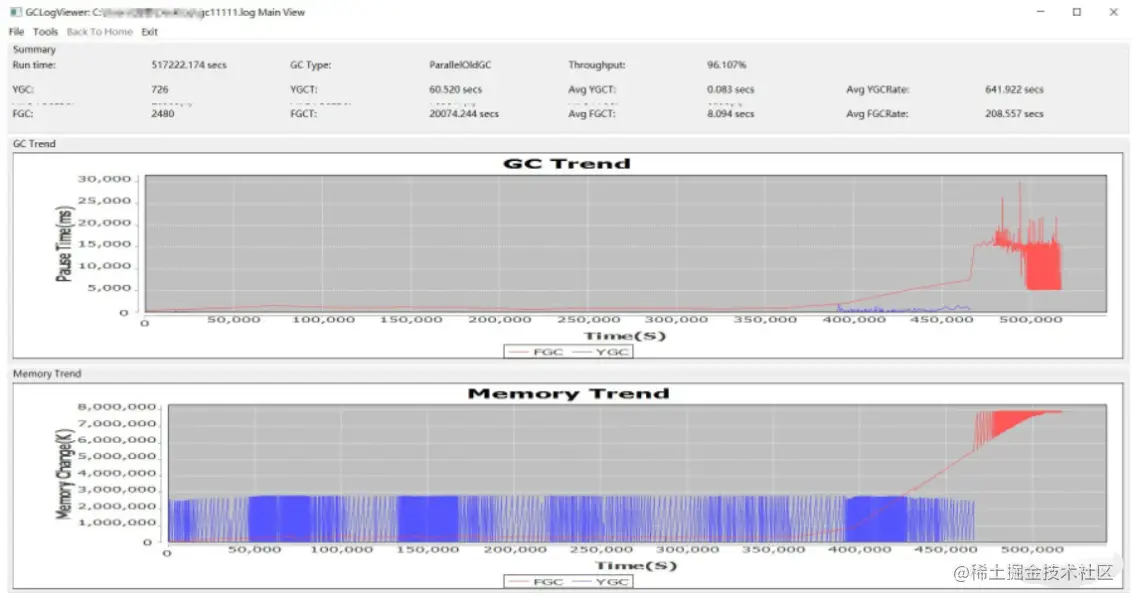Select the ParallelOldGC value
Viewport: 1132px width, 601px height.
coord(460,65)
